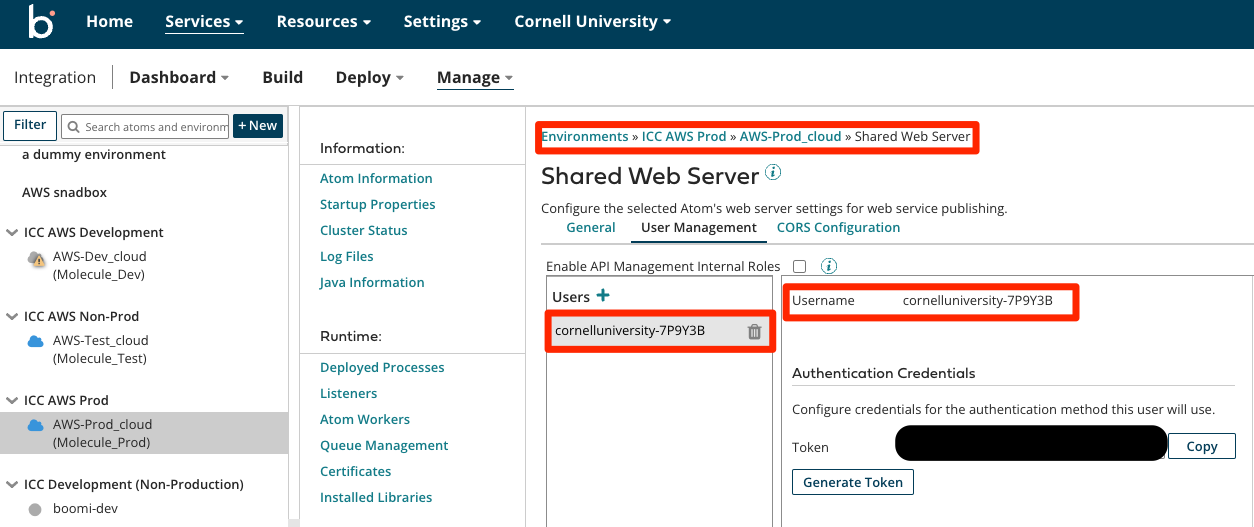Open Java Information link
Viewport: 1254px width, 527px height.
coord(372,282)
